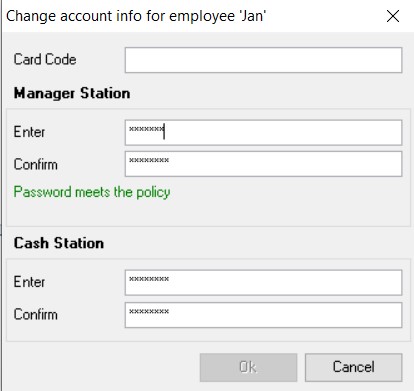Click the dialog title mentioning employee 'Jan'
Viewport: 414px width, 391px height.
[136, 16]
